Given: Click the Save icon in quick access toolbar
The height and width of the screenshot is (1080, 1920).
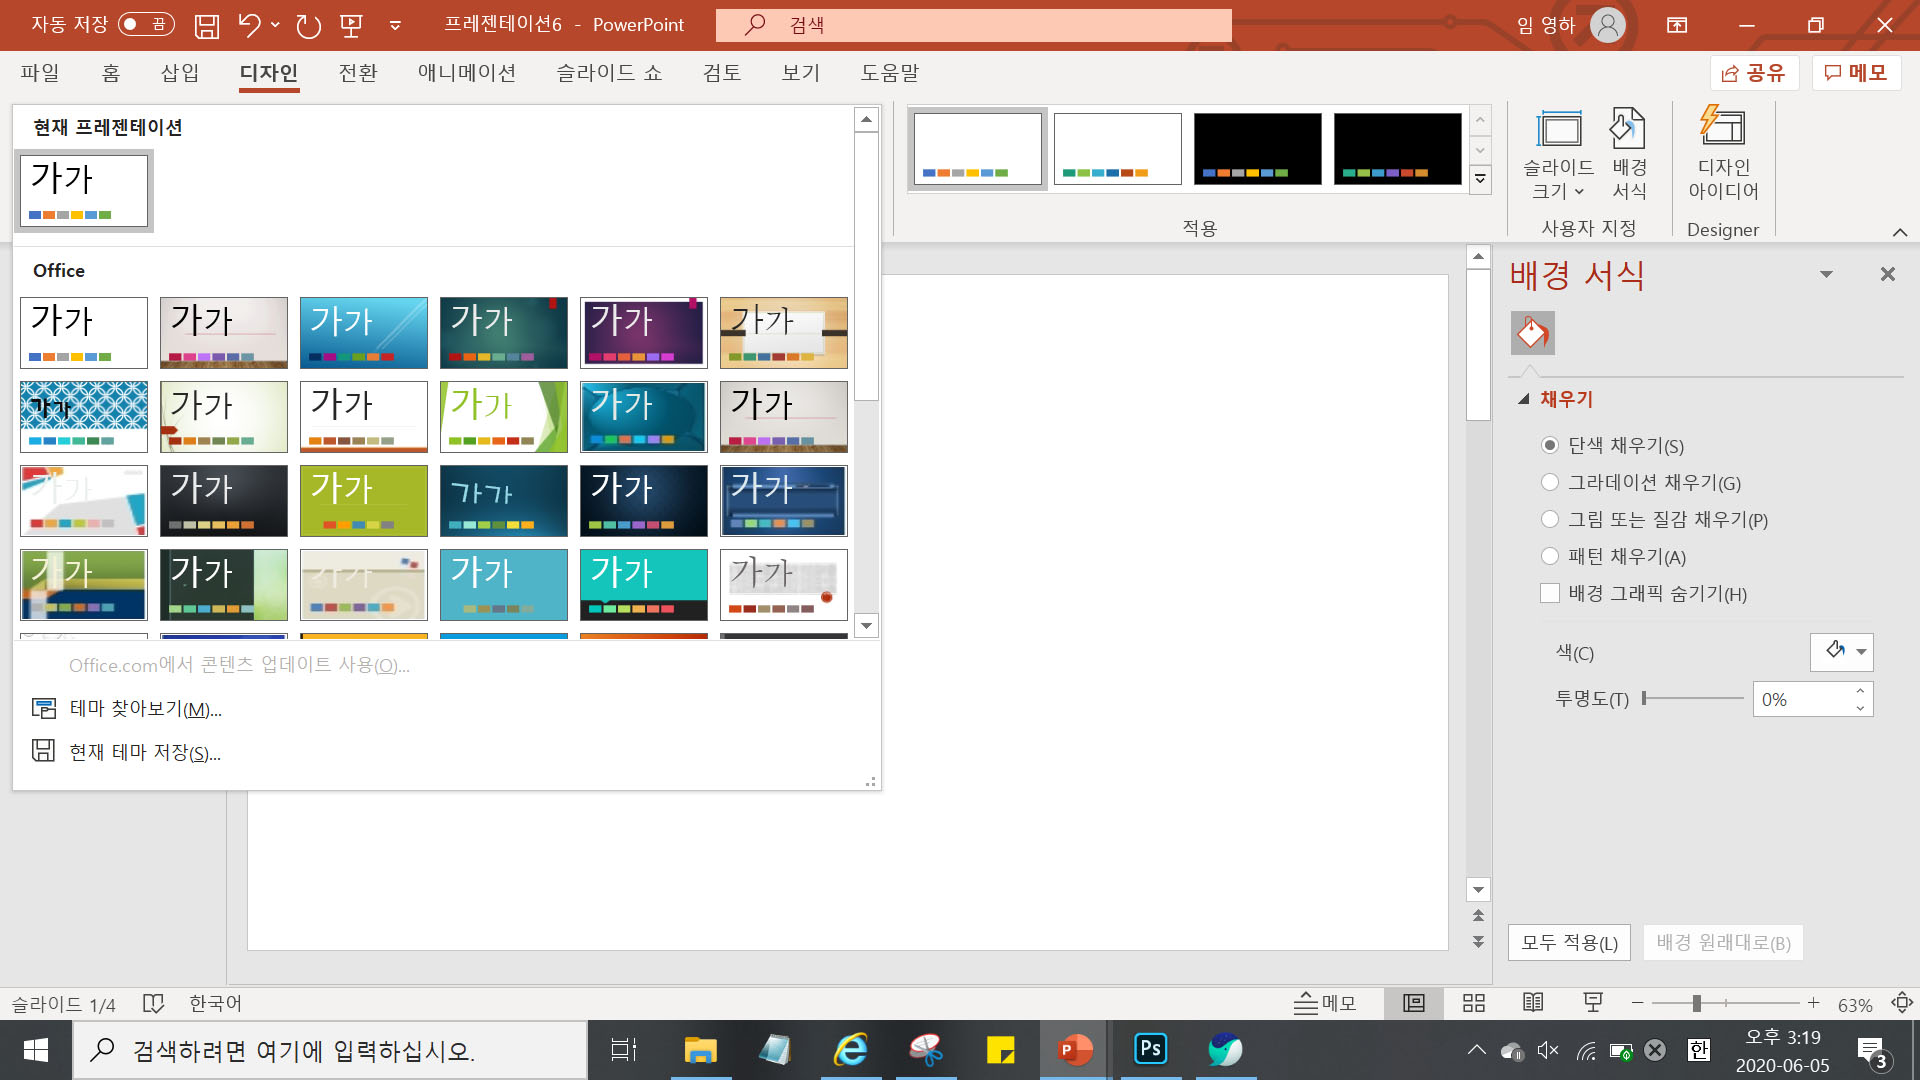Looking at the screenshot, I should click(206, 25).
